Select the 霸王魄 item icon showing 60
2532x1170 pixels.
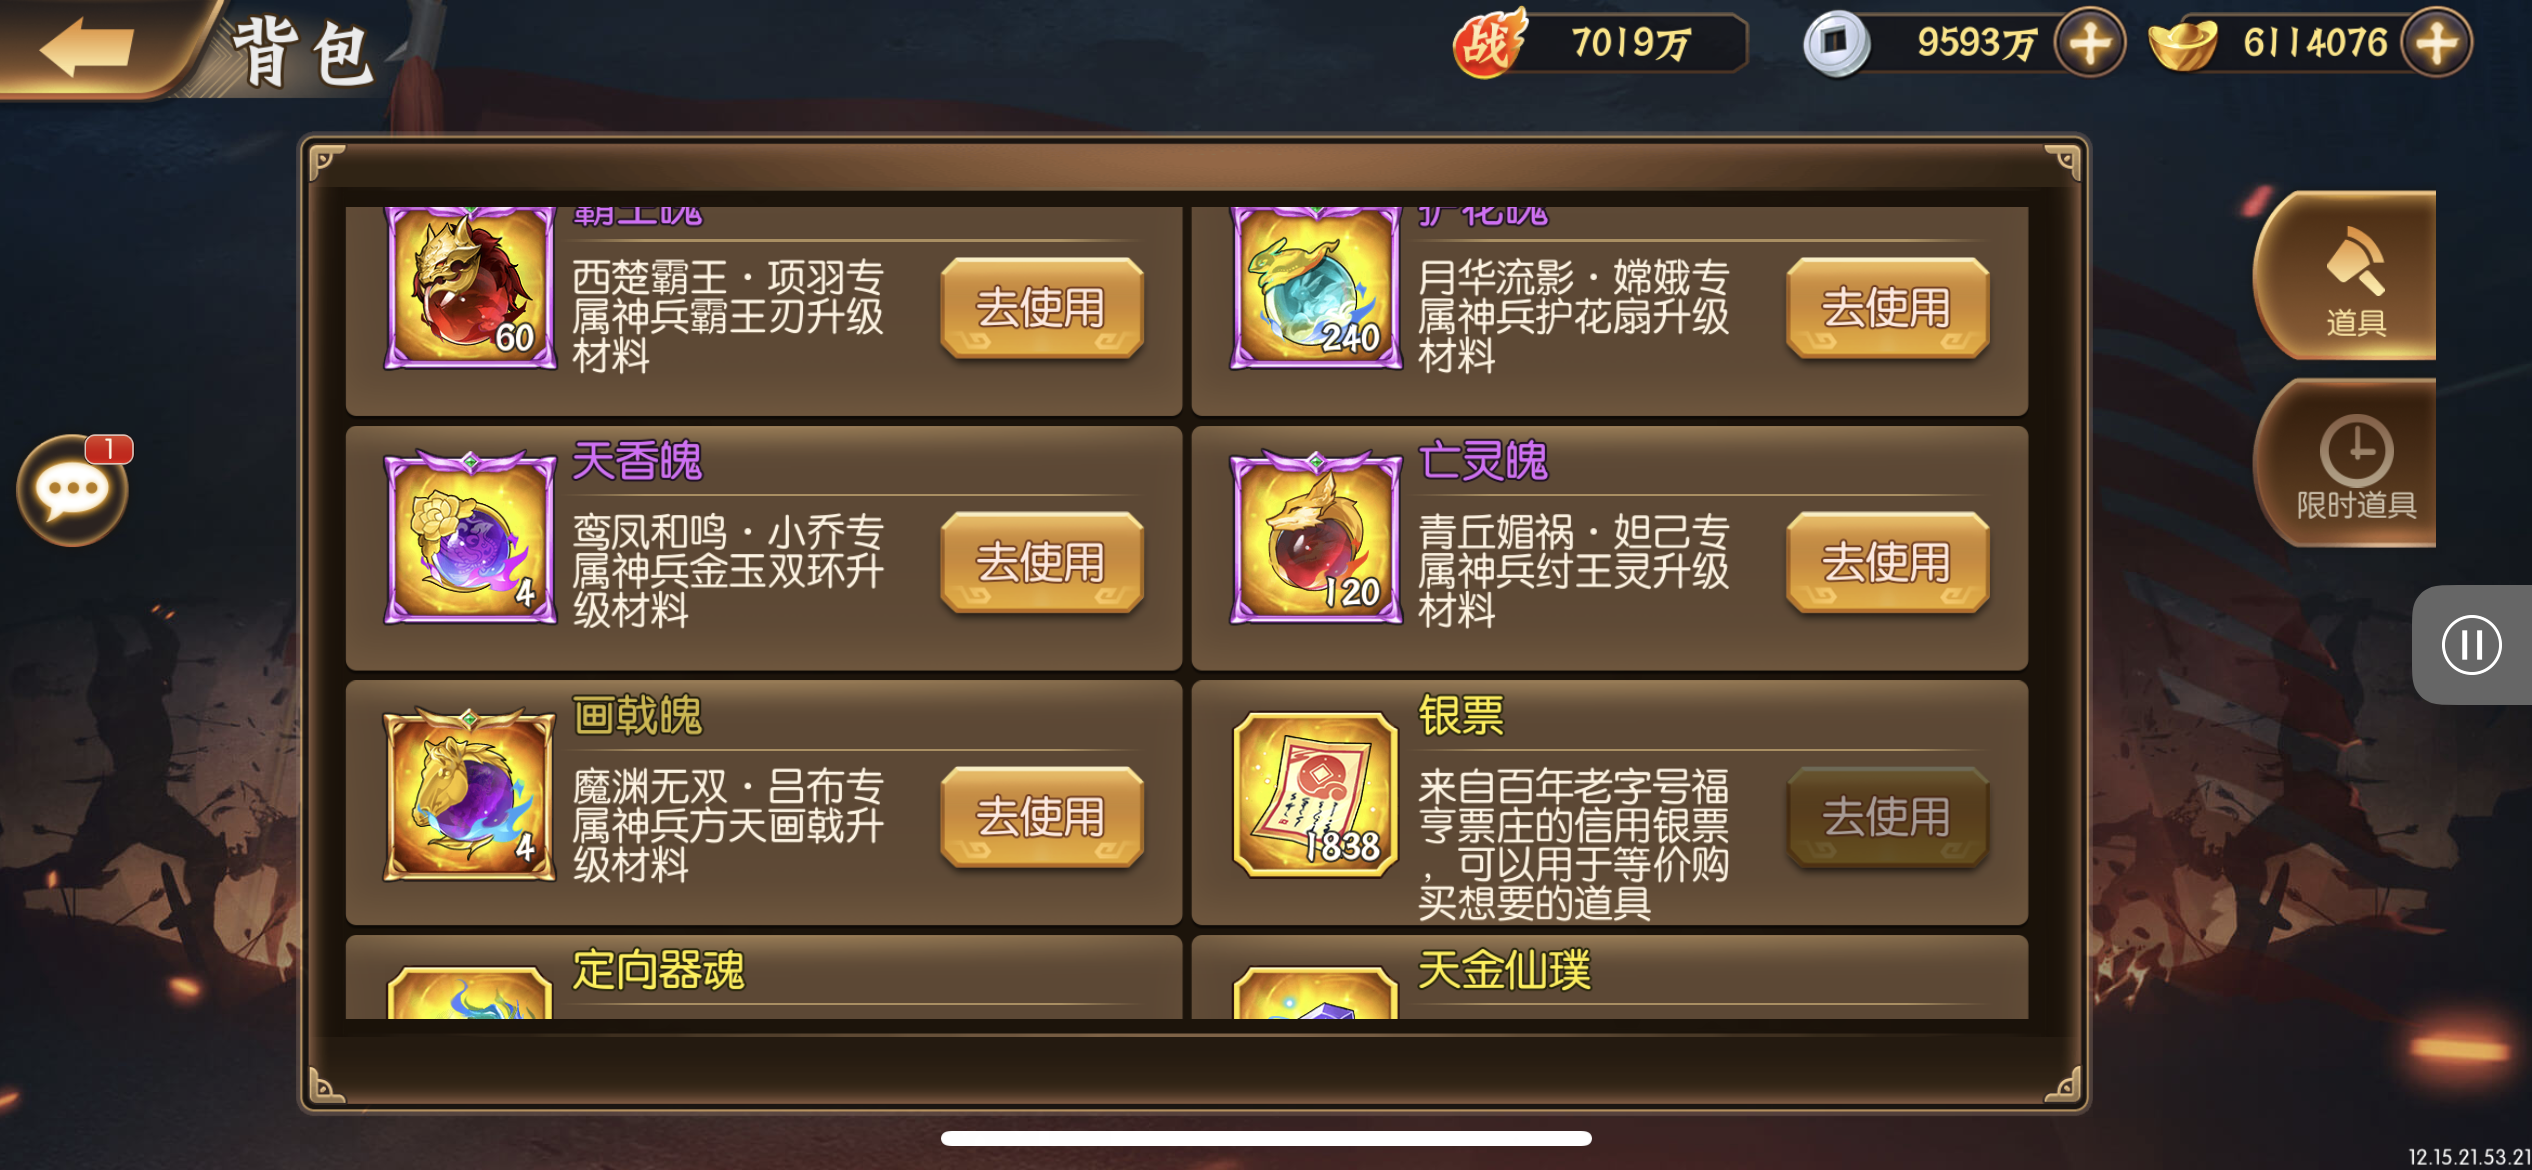point(470,289)
